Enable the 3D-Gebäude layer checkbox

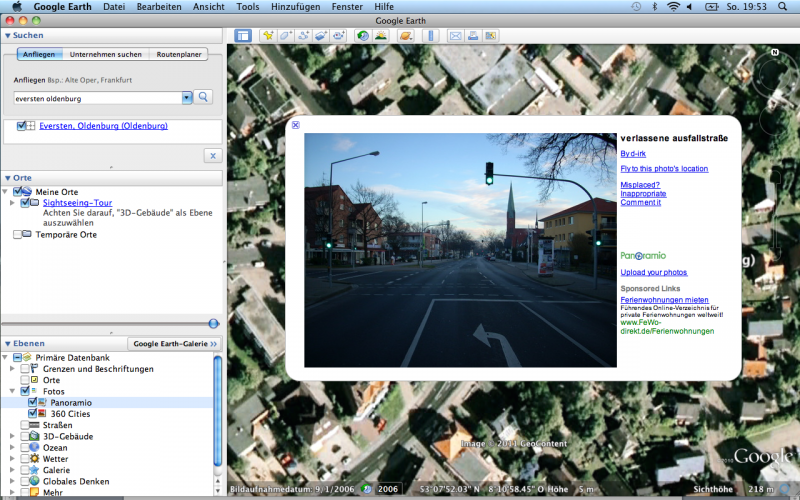(26, 437)
